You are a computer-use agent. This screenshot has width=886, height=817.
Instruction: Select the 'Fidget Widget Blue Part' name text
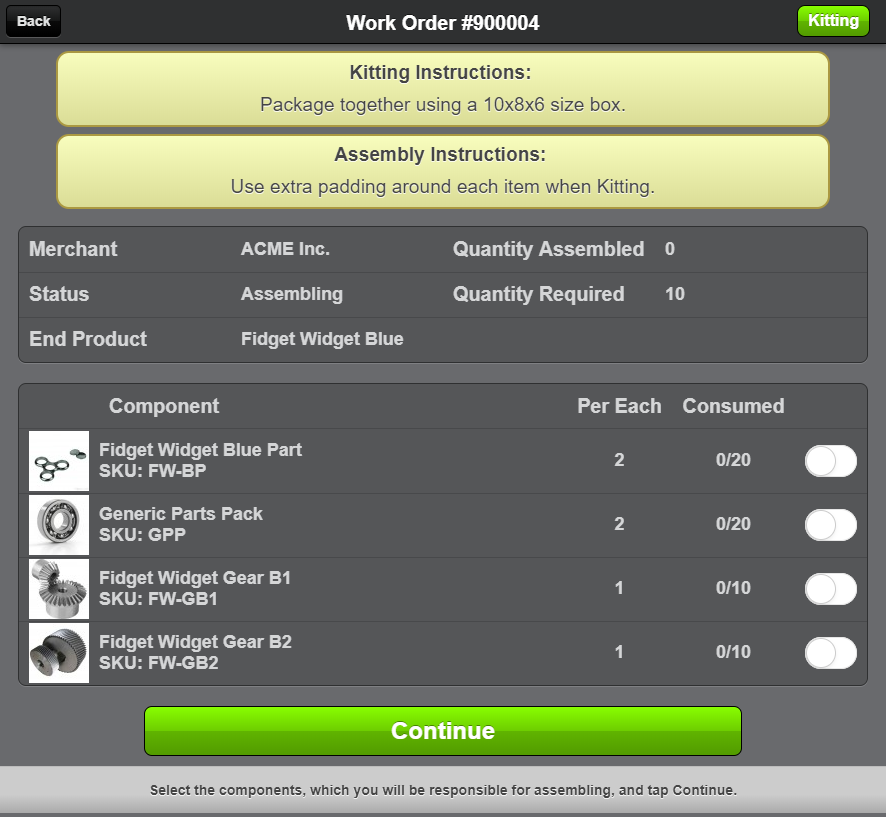click(200, 450)
